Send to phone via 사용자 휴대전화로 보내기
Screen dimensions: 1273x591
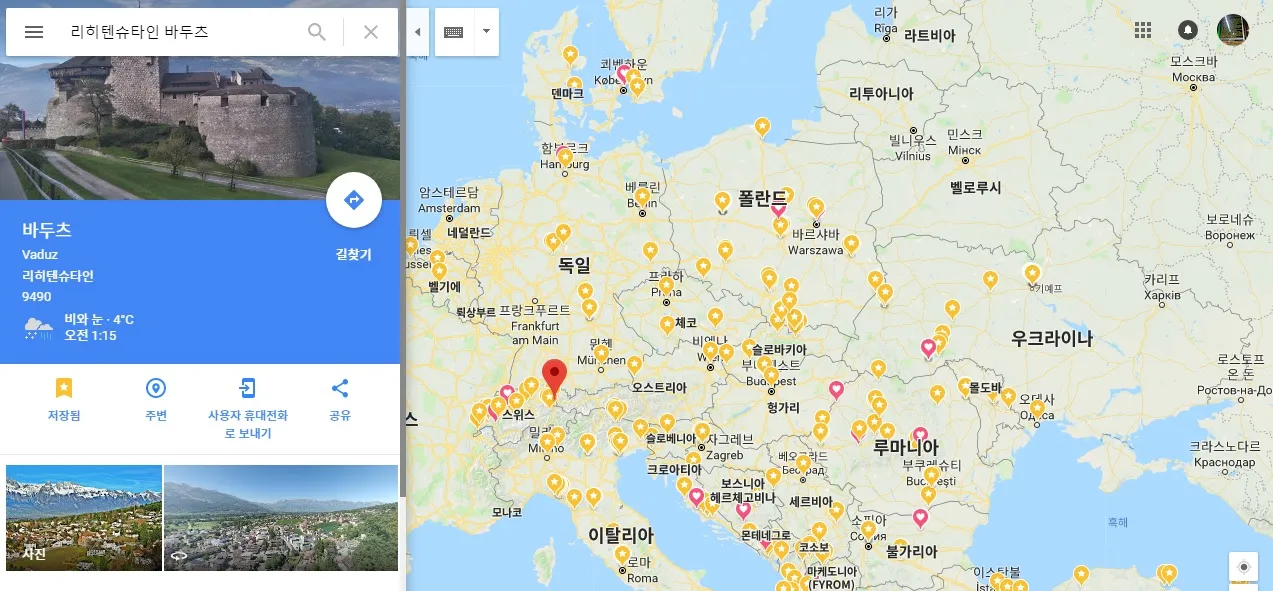click(x=248, y=409)
